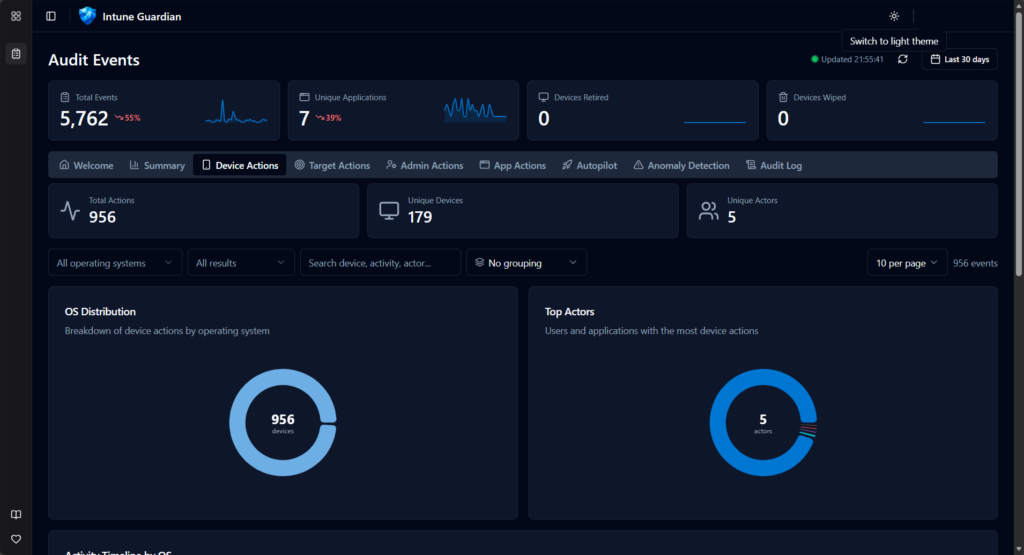Viewport: 1024px width, 555px height.
Task: Click the heart icon in sidebar
Action: (x=16, y=539)
